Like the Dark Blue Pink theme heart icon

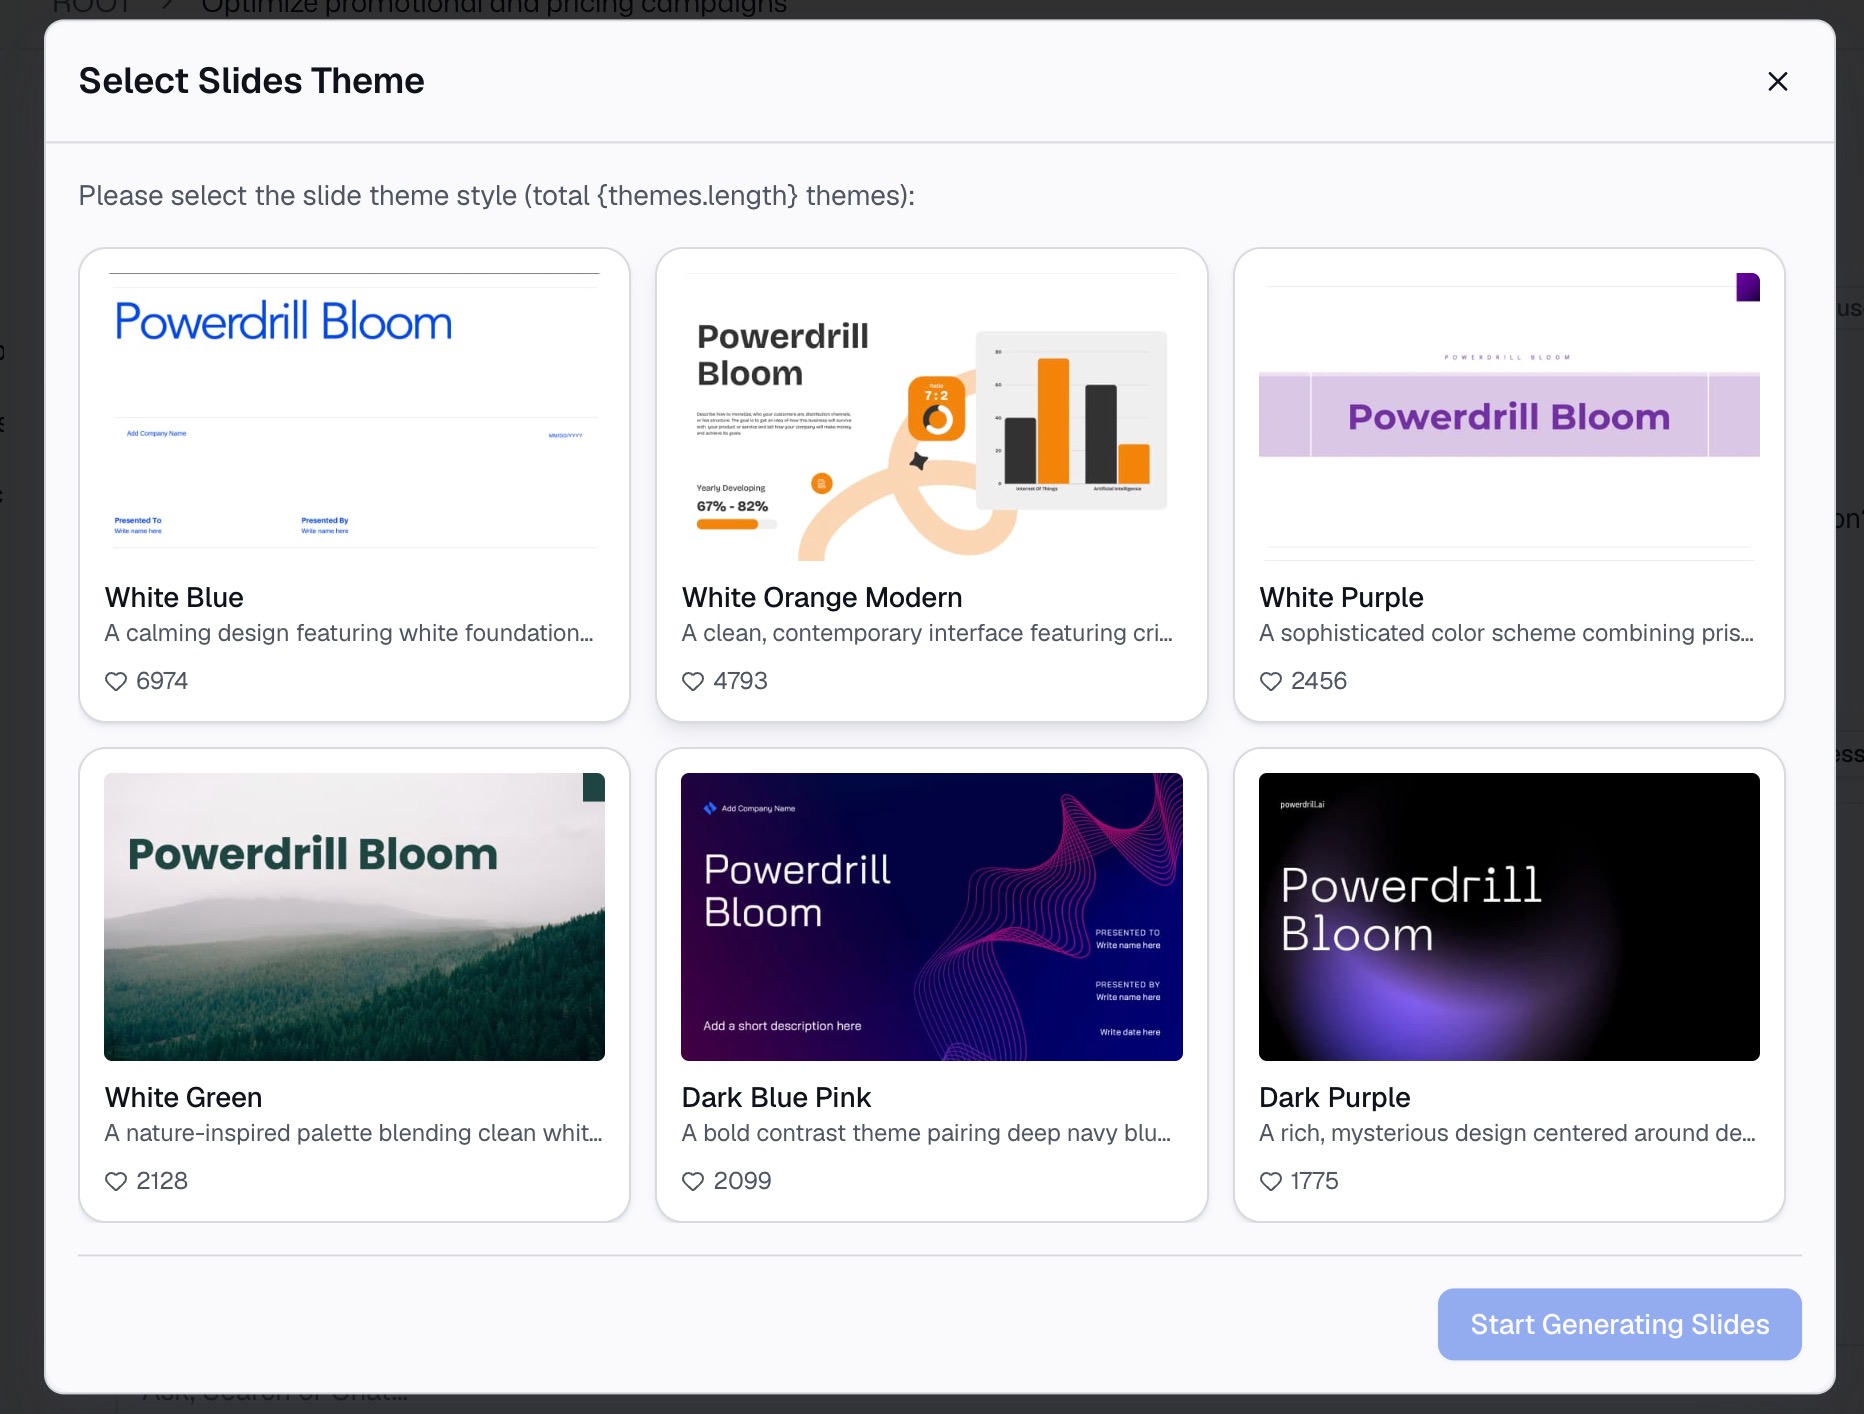click(x=693, y=1181)
